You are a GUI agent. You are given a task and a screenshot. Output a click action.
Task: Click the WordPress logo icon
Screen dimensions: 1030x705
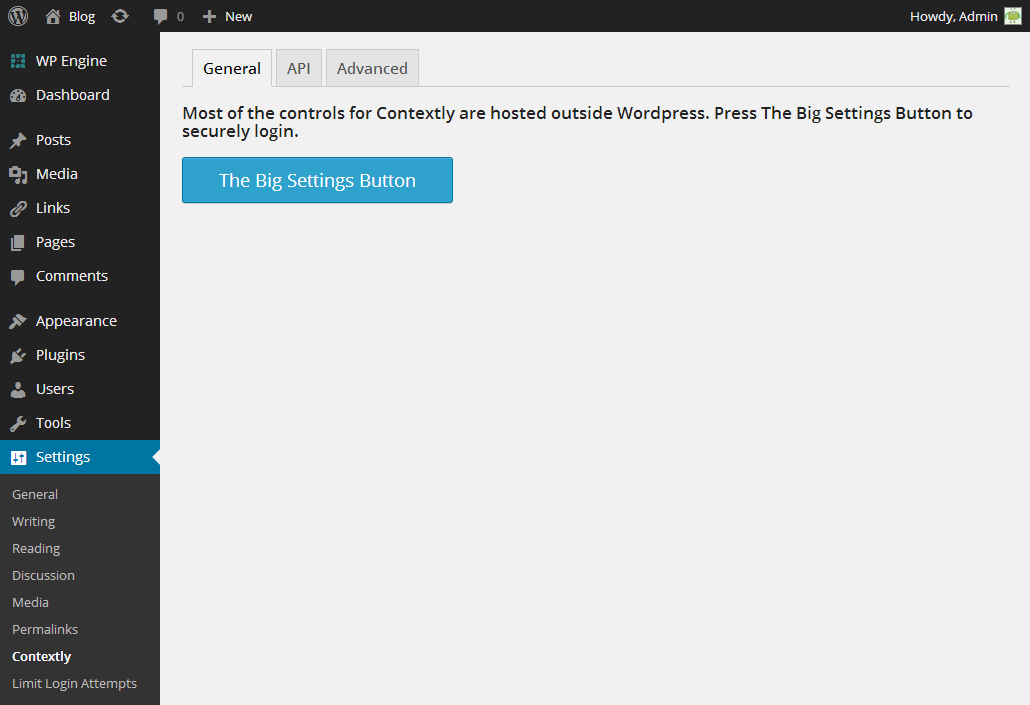point(18,16)
